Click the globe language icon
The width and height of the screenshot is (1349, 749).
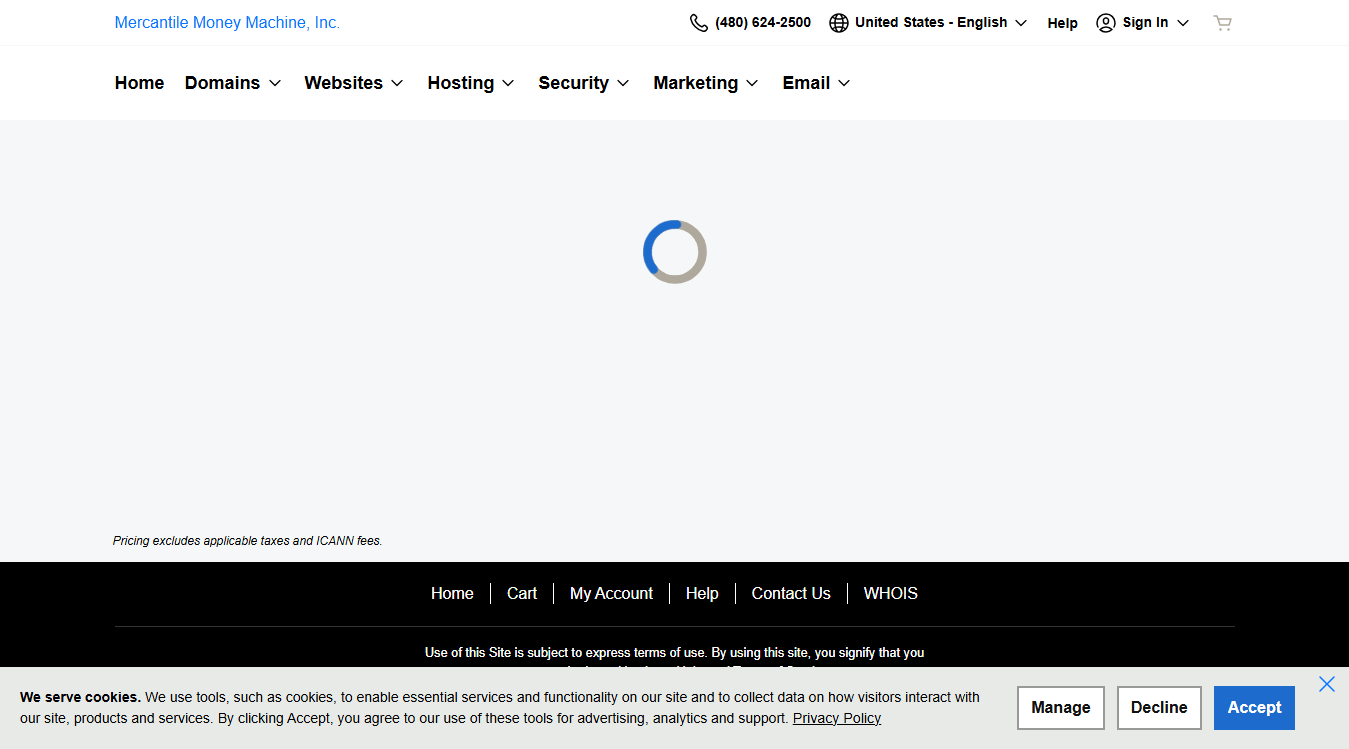[x=839, y=23]
